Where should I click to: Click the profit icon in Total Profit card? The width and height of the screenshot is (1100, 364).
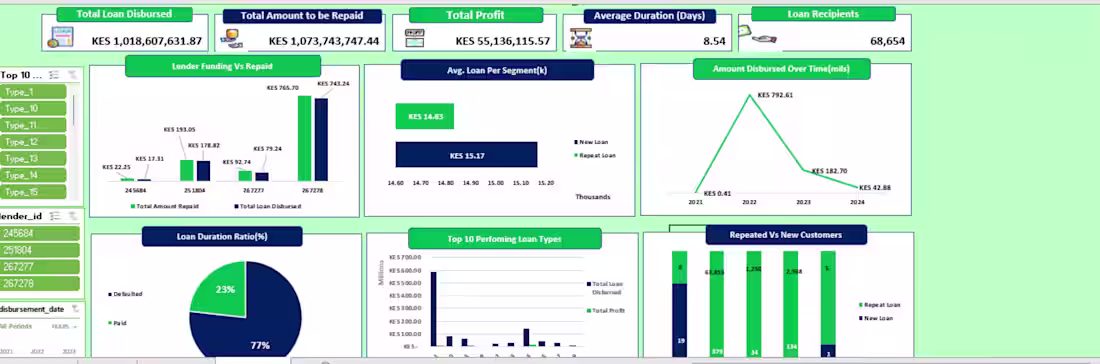pyautogui.click(x=415, y=38)
